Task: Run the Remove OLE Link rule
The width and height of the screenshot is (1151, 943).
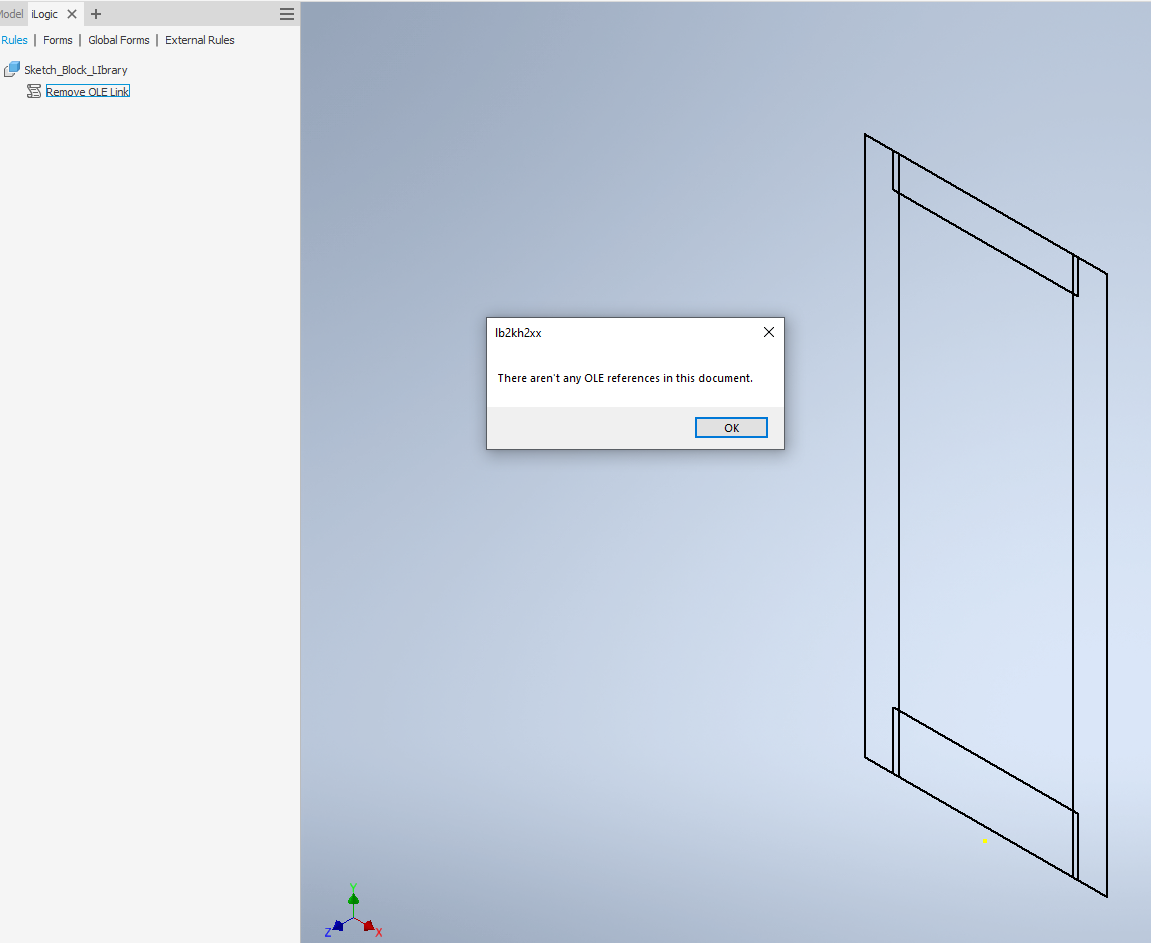Action: pyautogui.click(x=87, y=91)
